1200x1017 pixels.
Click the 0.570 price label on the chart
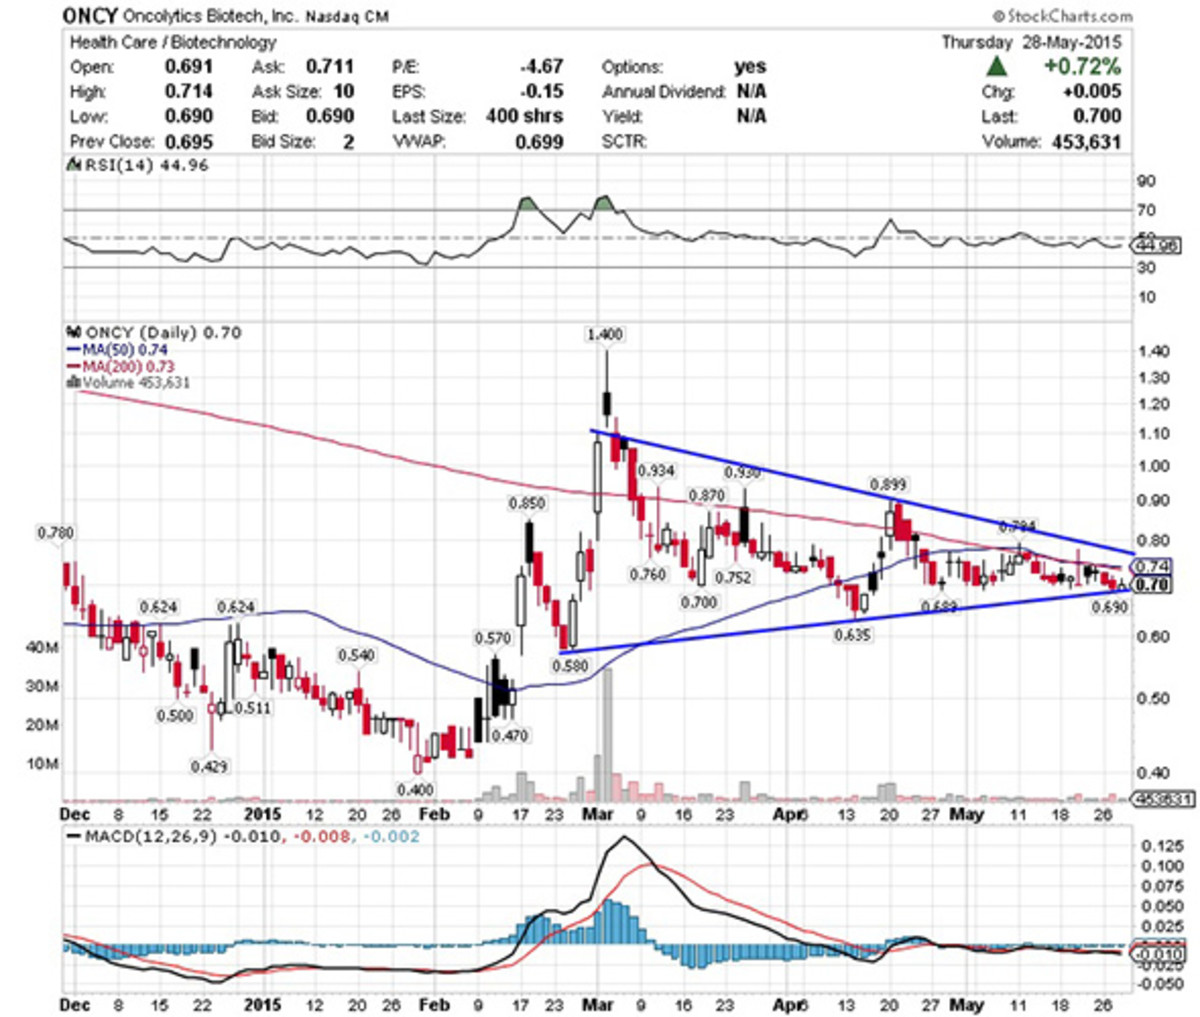[x=493, y=638]
